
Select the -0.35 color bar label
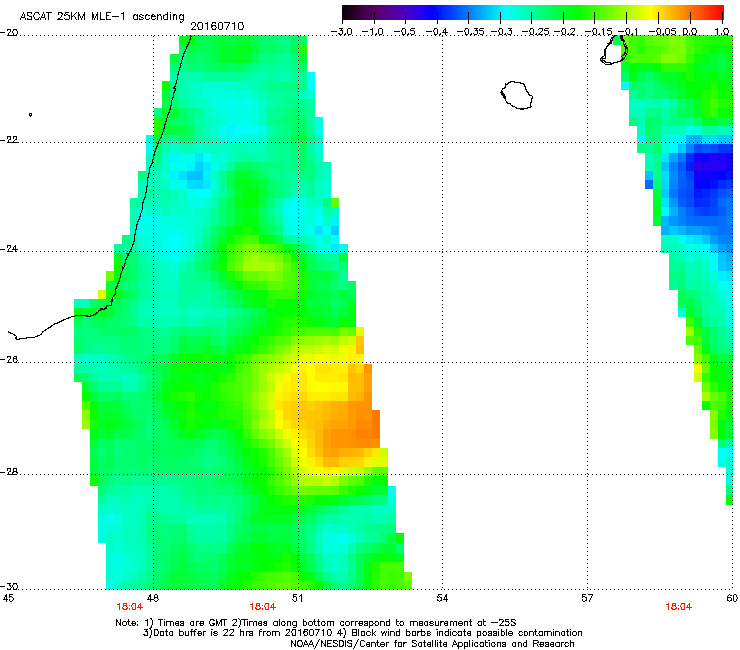point(471,32)
